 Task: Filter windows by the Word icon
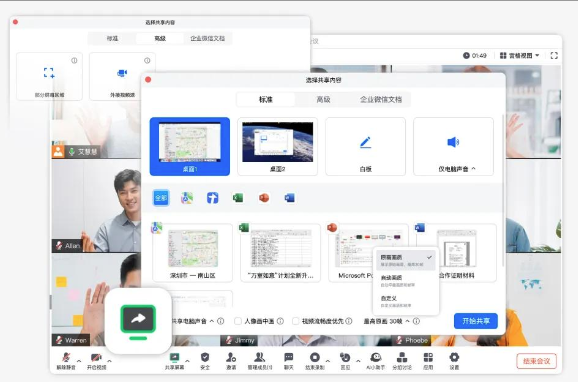point(290,198)
